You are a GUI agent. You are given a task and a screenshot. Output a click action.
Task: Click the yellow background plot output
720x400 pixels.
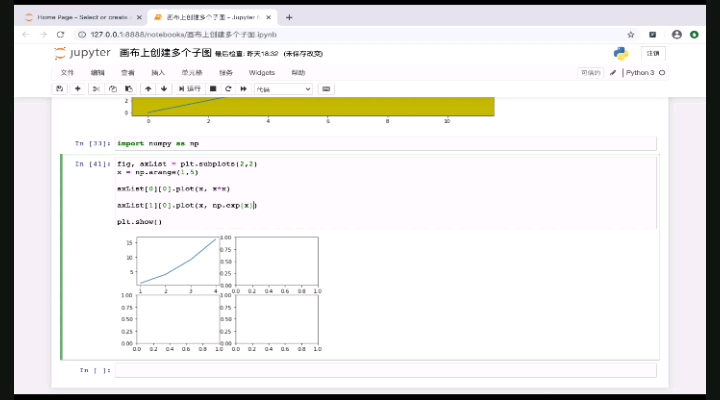(313, 107)
